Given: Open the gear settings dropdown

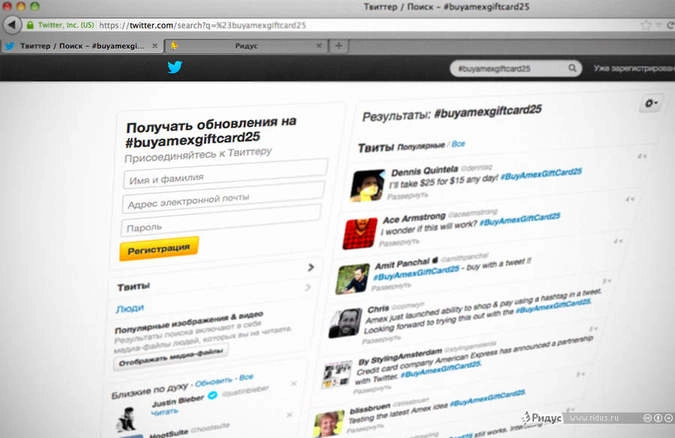Looking at the screenshot, I should (651, 103).
